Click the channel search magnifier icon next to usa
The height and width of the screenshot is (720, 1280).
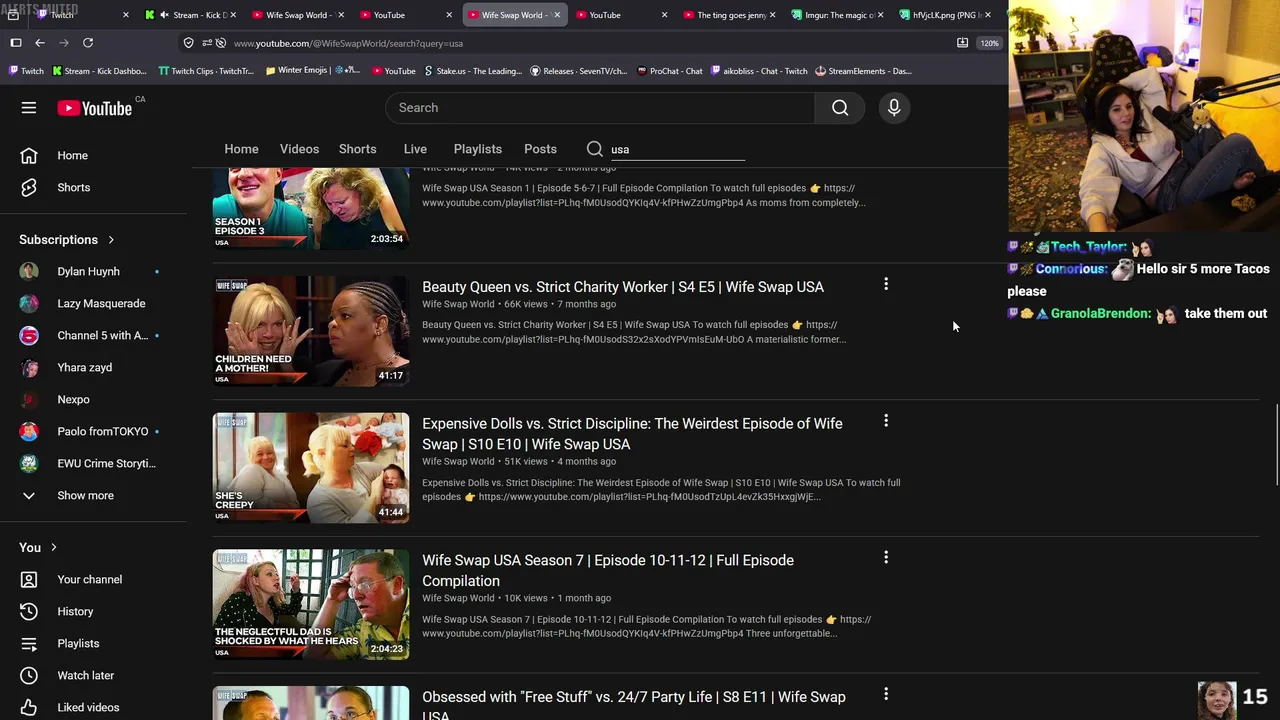(595, 149)
